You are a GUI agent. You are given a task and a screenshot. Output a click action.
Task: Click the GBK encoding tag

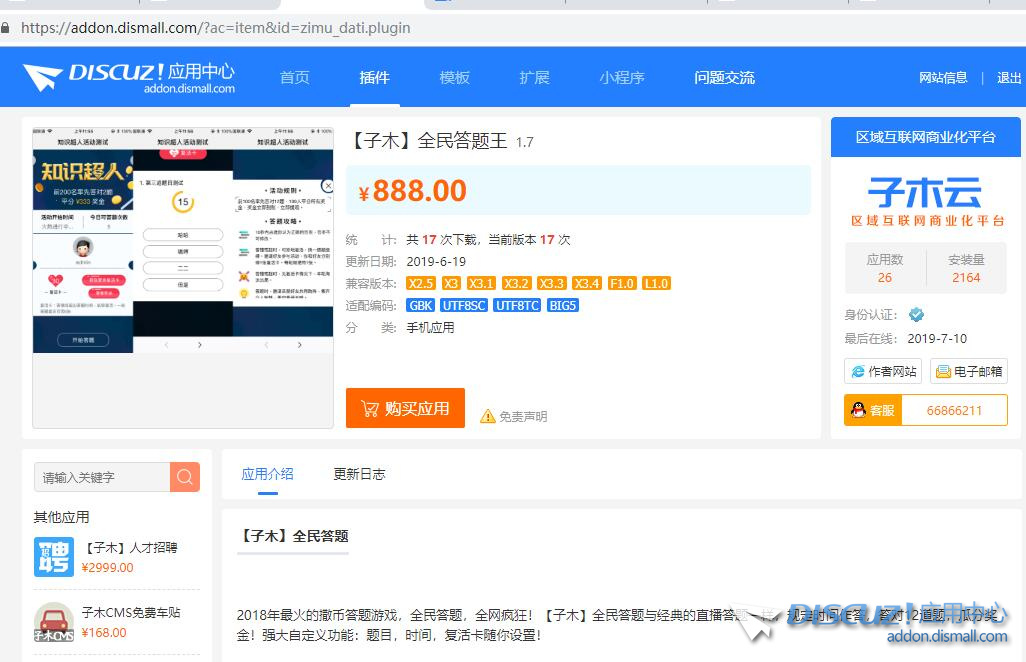421,305
